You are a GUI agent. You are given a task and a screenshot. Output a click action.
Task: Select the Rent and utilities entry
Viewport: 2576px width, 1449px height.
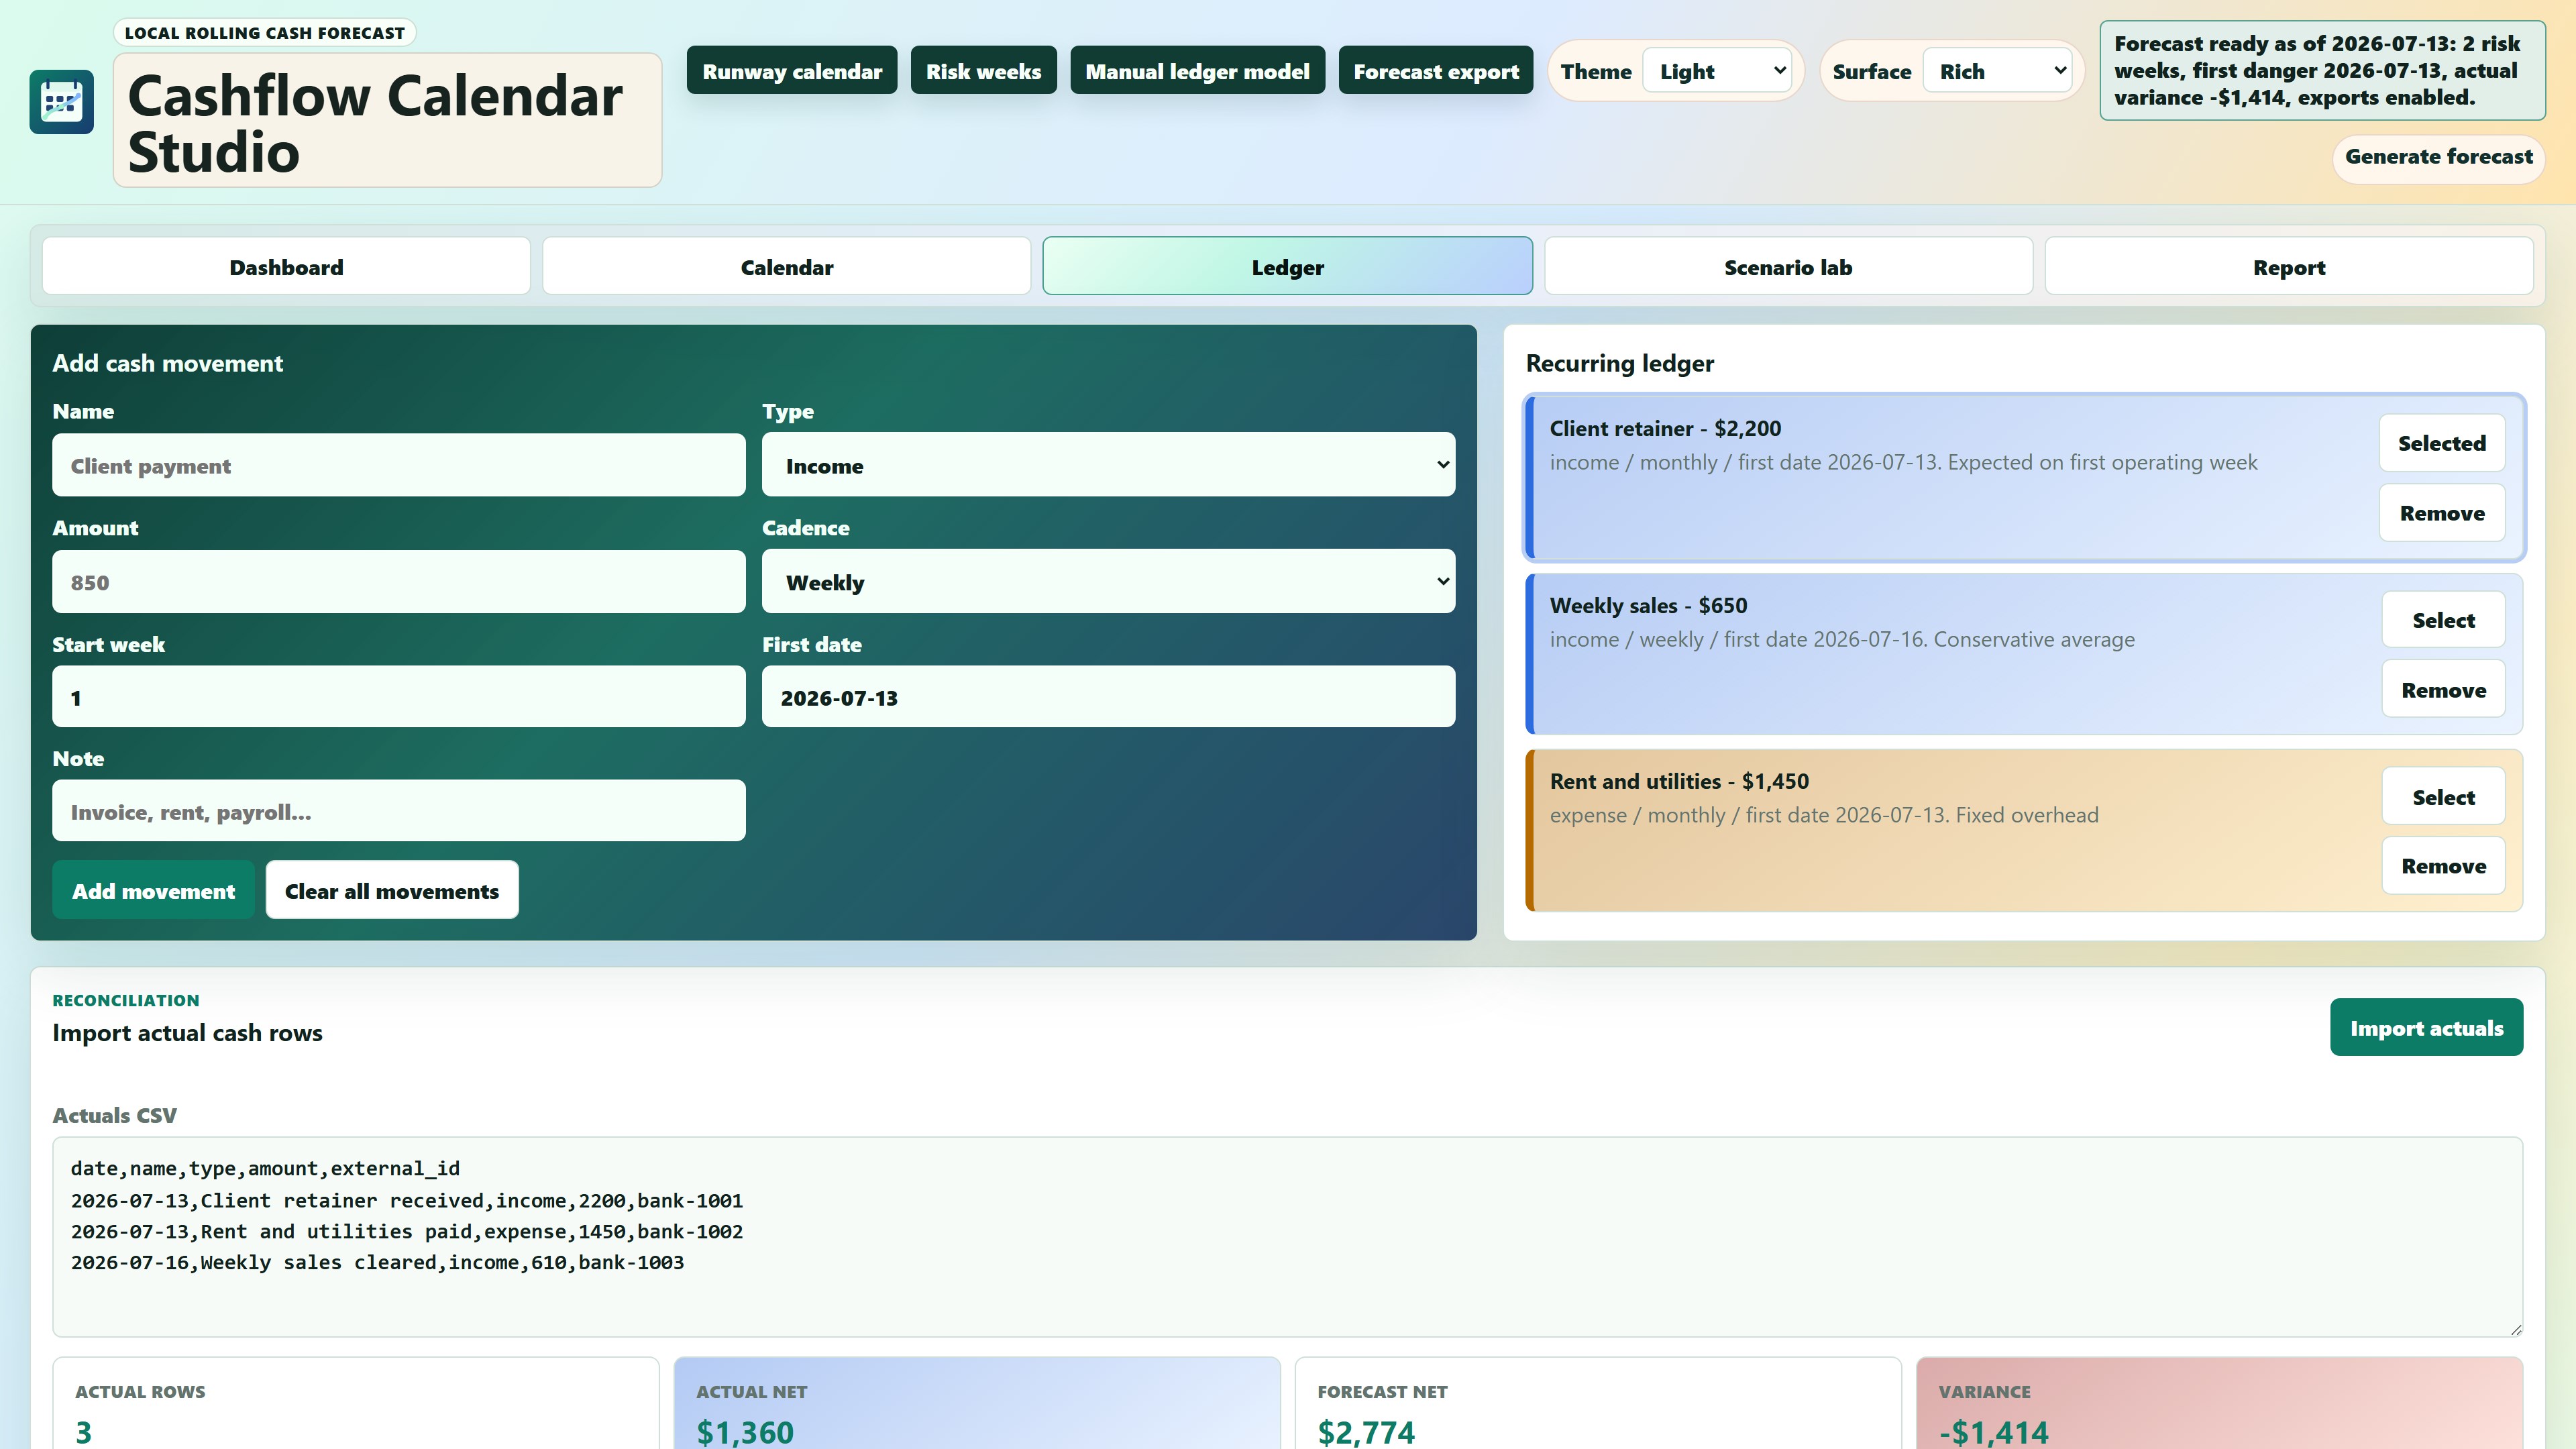pyautogui.click(x=2443, y=797)
